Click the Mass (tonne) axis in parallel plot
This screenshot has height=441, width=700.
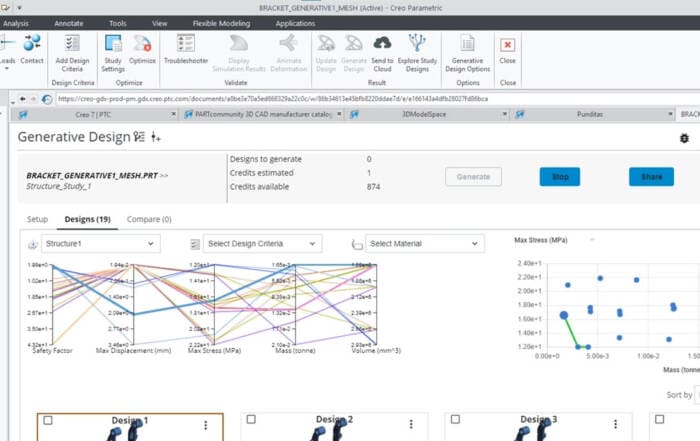(x=295, y=305)
